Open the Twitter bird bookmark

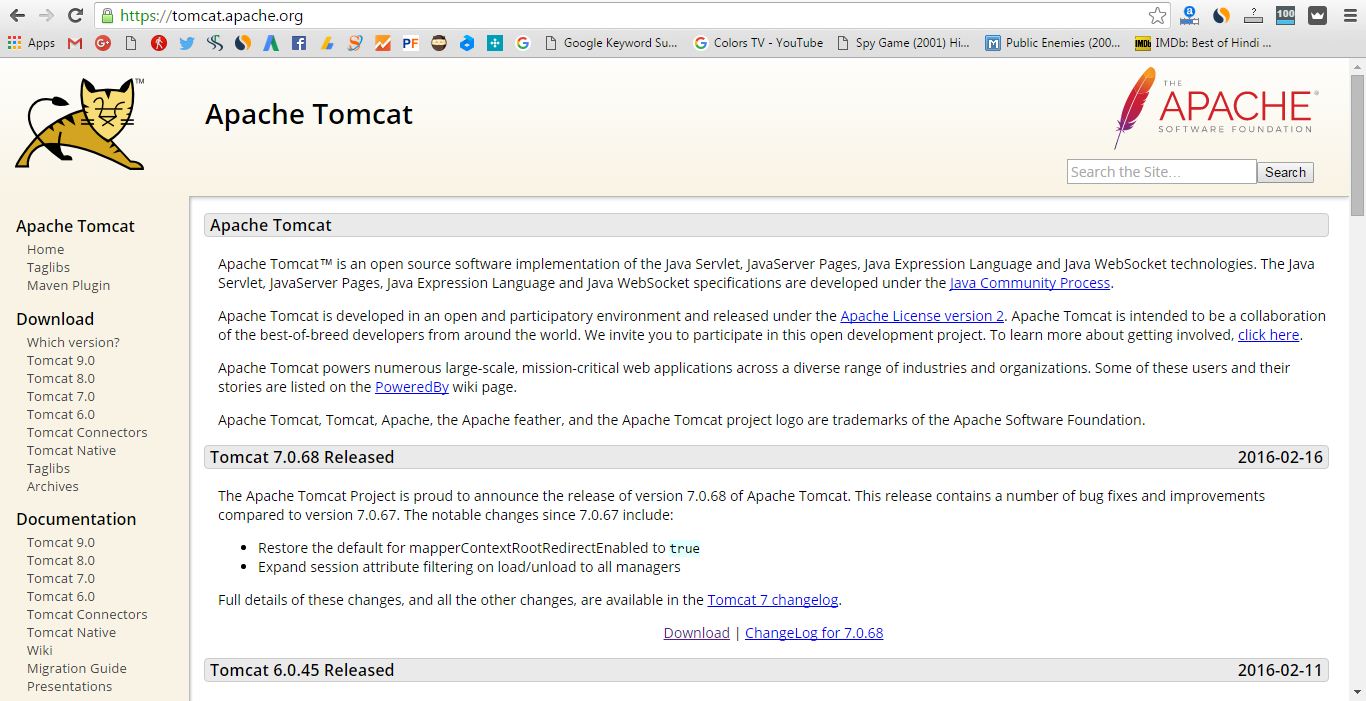(187, 43)
